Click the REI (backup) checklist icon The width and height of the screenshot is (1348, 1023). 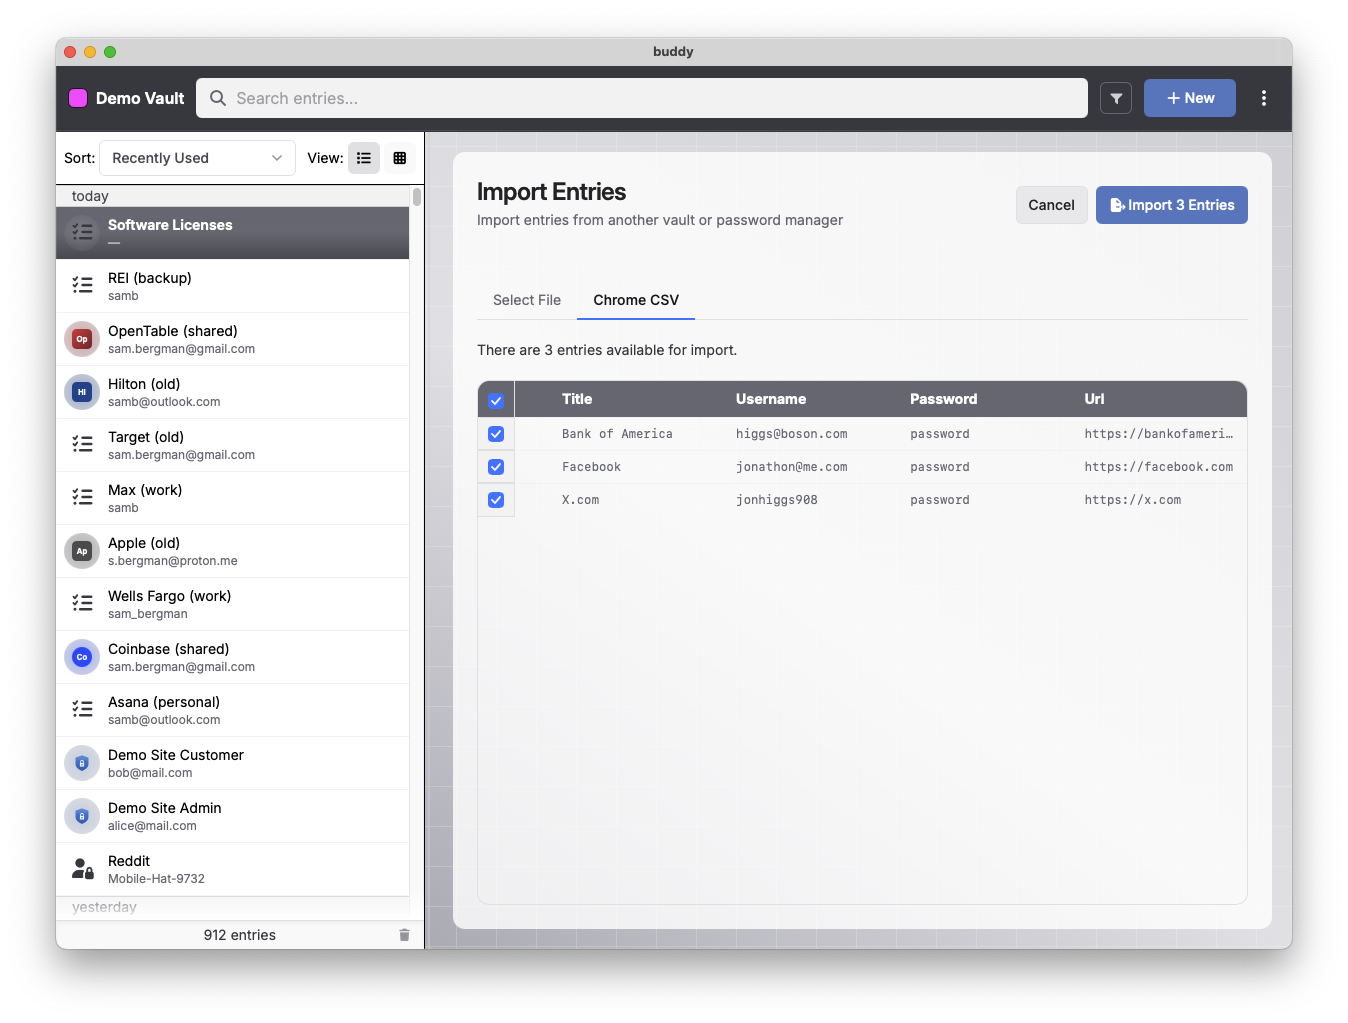point(82,285)
